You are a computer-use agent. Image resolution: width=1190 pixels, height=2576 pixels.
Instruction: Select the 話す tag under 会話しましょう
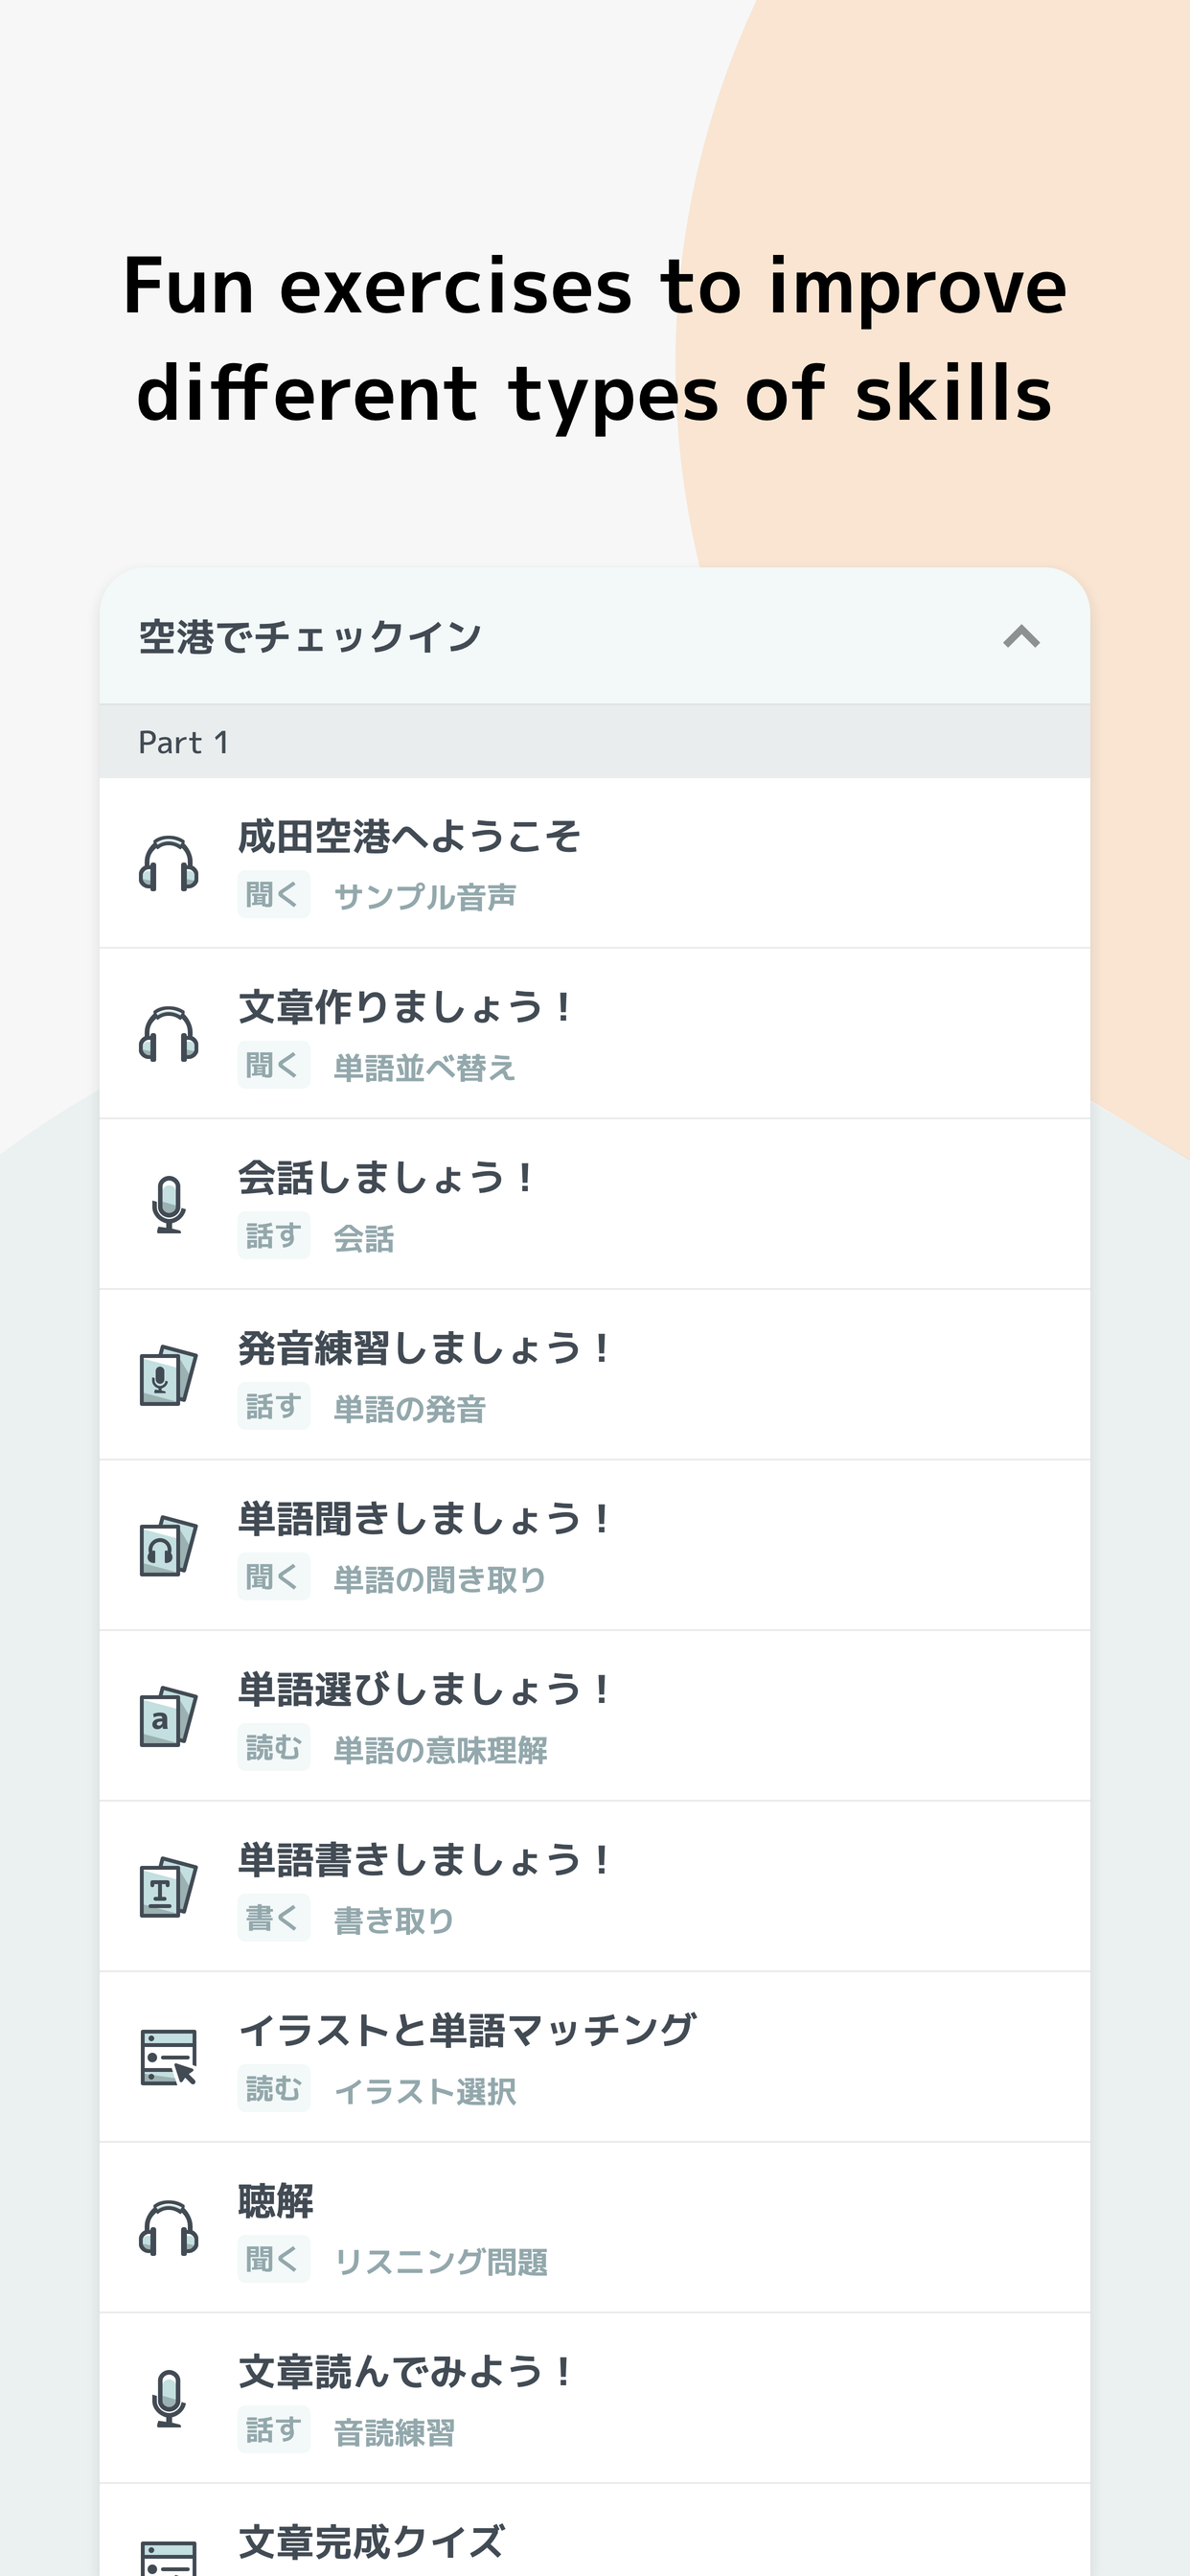click(273, 1237)
